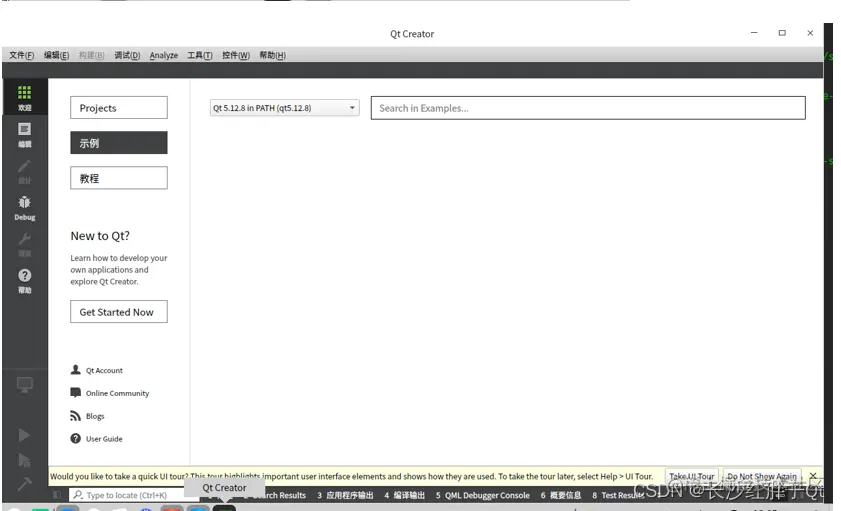This screenshot has width=841, height=511.
Task: Open the 帮助(H) menu
Action: [272, 55]
